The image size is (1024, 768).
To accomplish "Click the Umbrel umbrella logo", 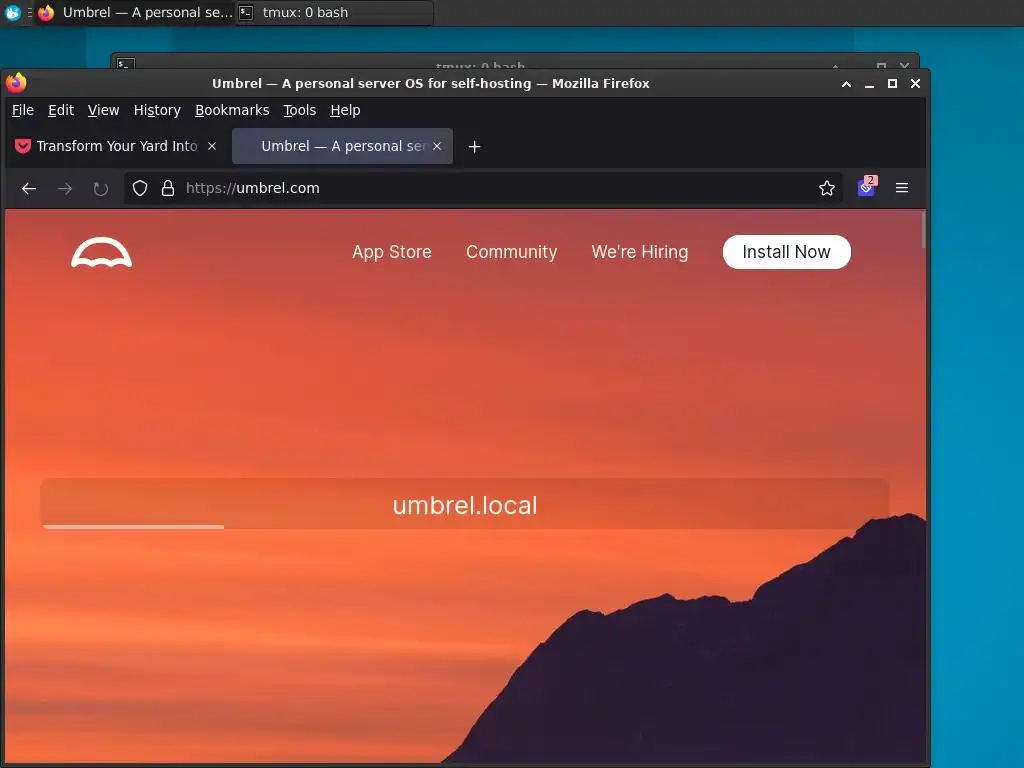I will point(101,252).
